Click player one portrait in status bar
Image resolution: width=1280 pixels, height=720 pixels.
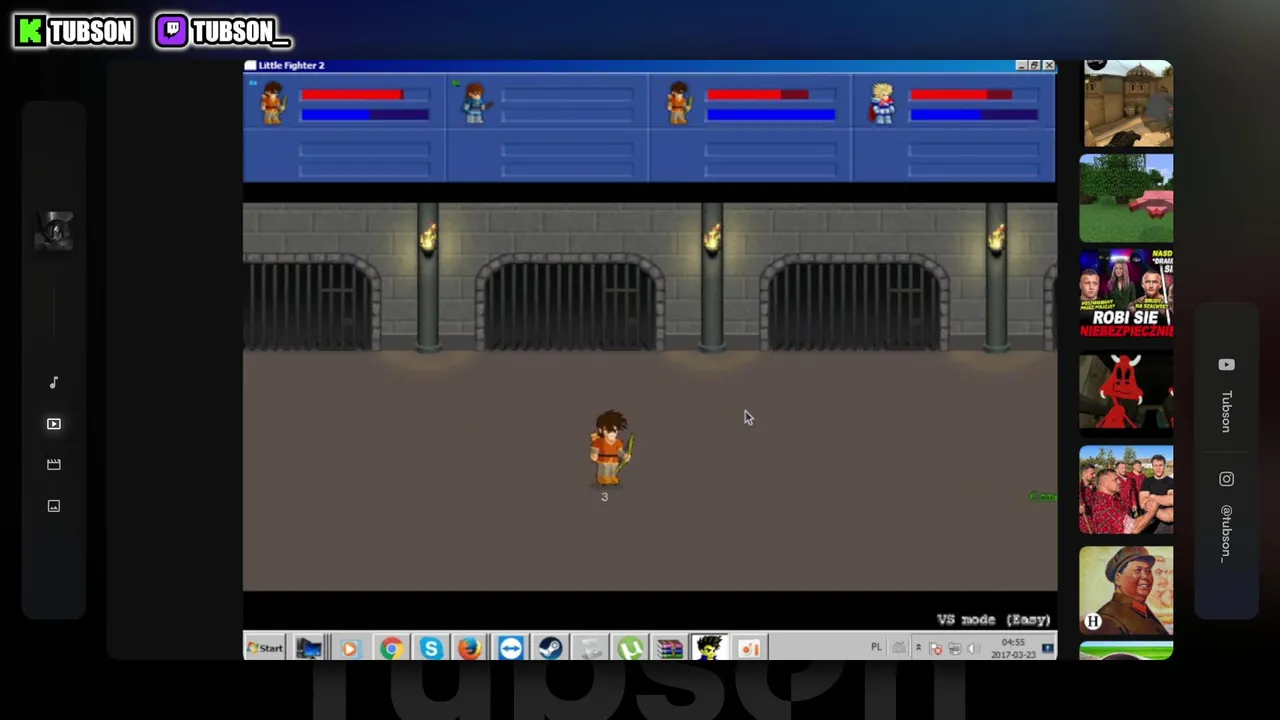click(x=272, y=104)
